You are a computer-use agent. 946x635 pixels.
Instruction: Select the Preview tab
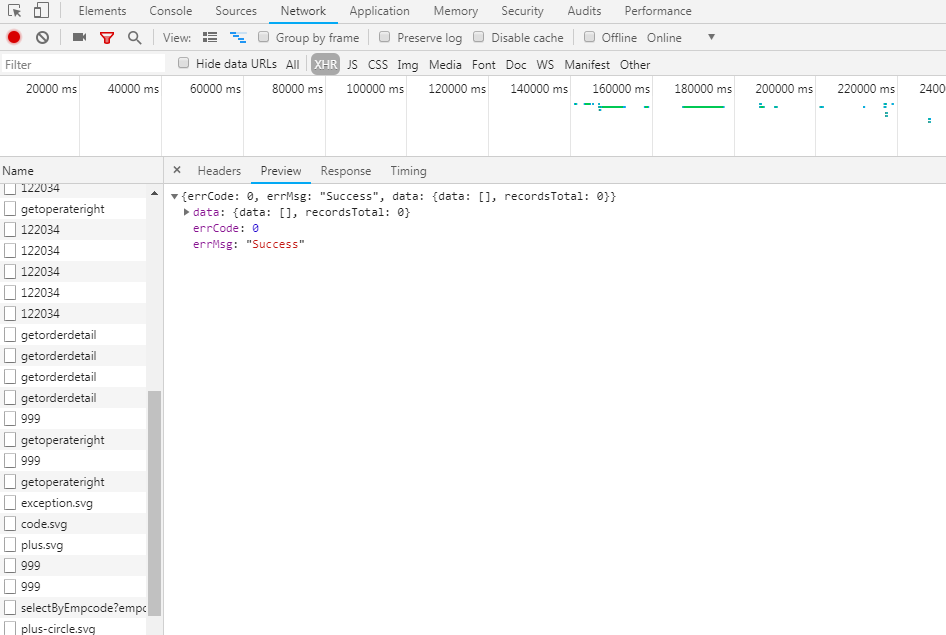[x=281, y=171]
